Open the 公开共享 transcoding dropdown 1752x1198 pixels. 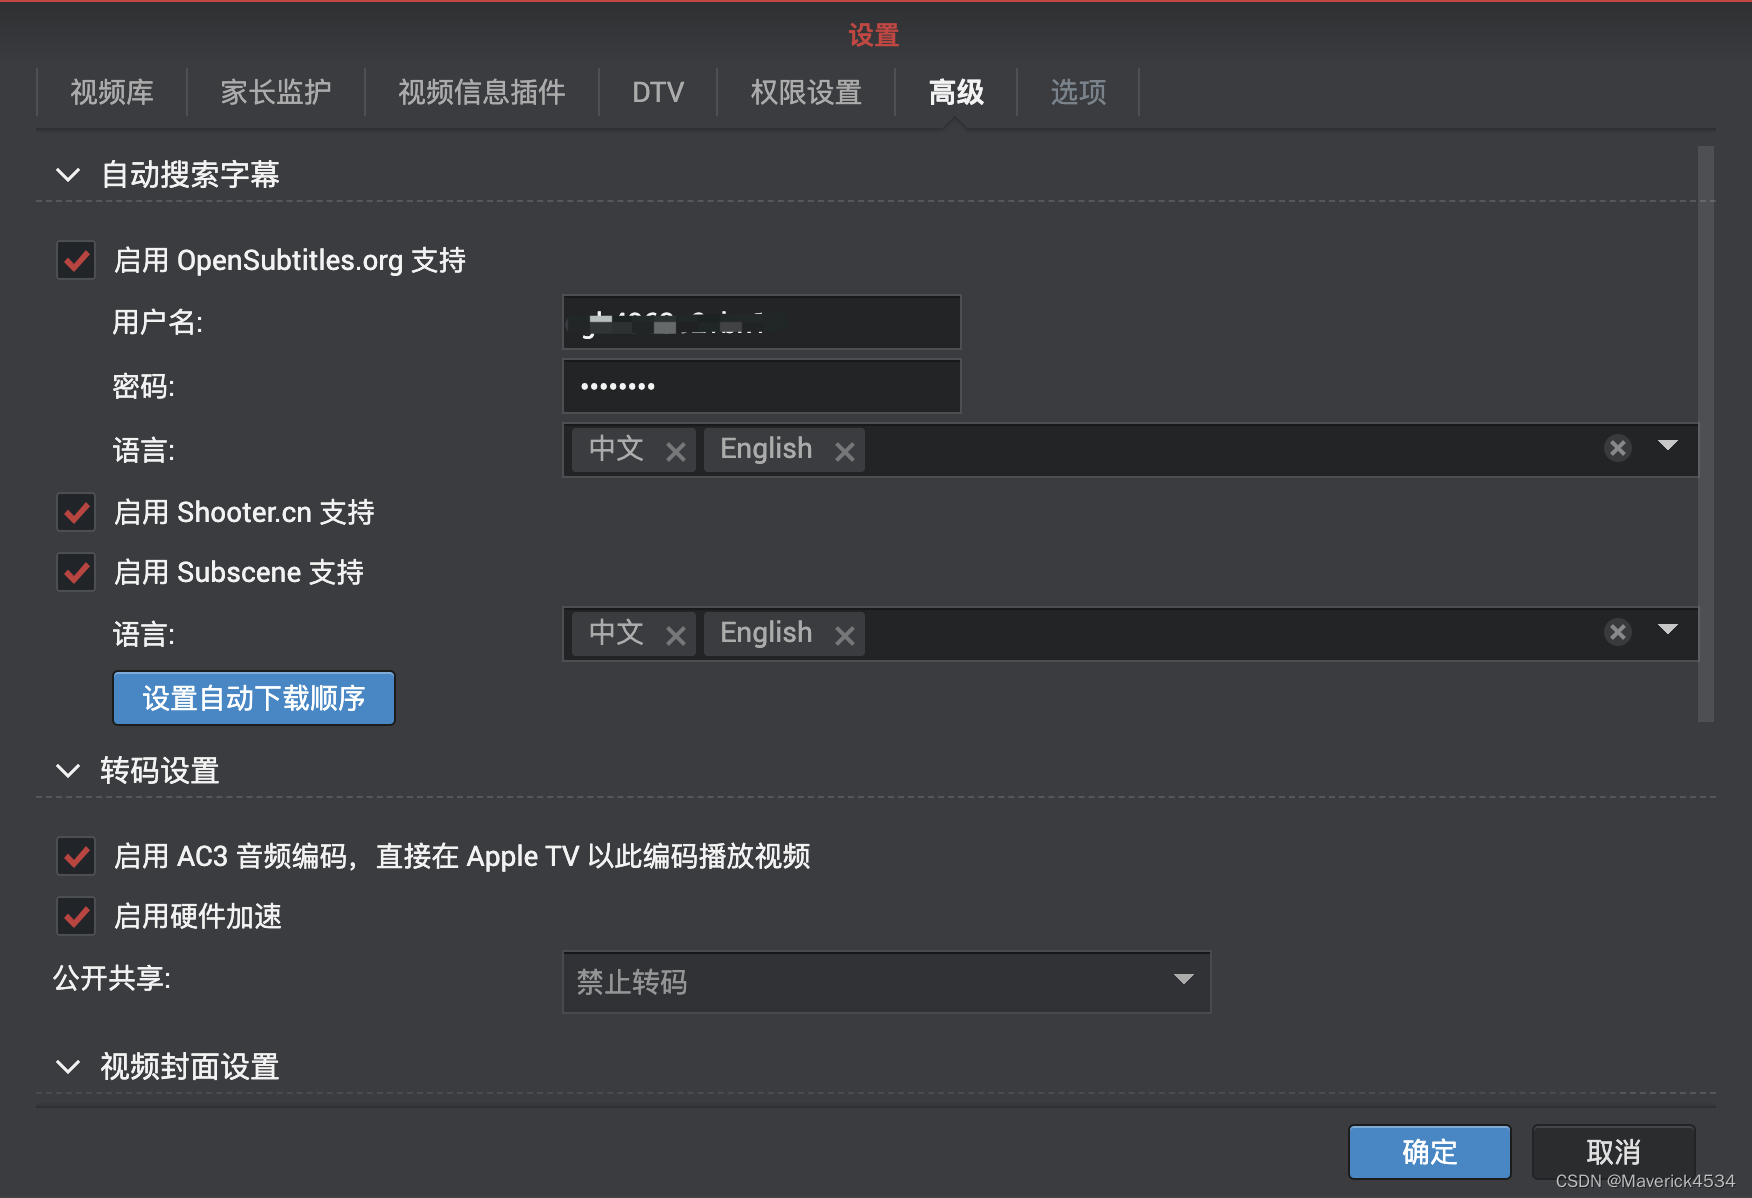(x=1183, y=982)
